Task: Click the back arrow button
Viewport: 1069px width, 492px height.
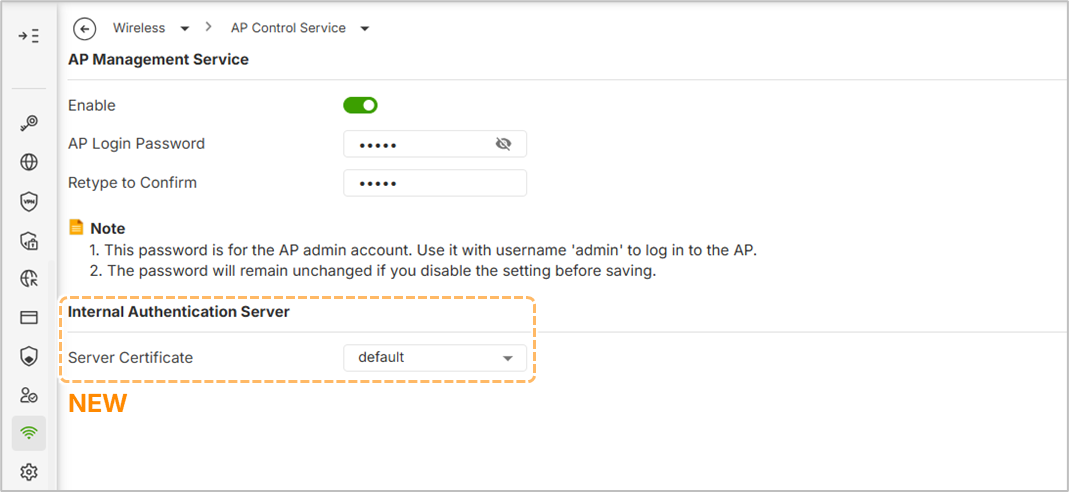Action: click(85, 28)
